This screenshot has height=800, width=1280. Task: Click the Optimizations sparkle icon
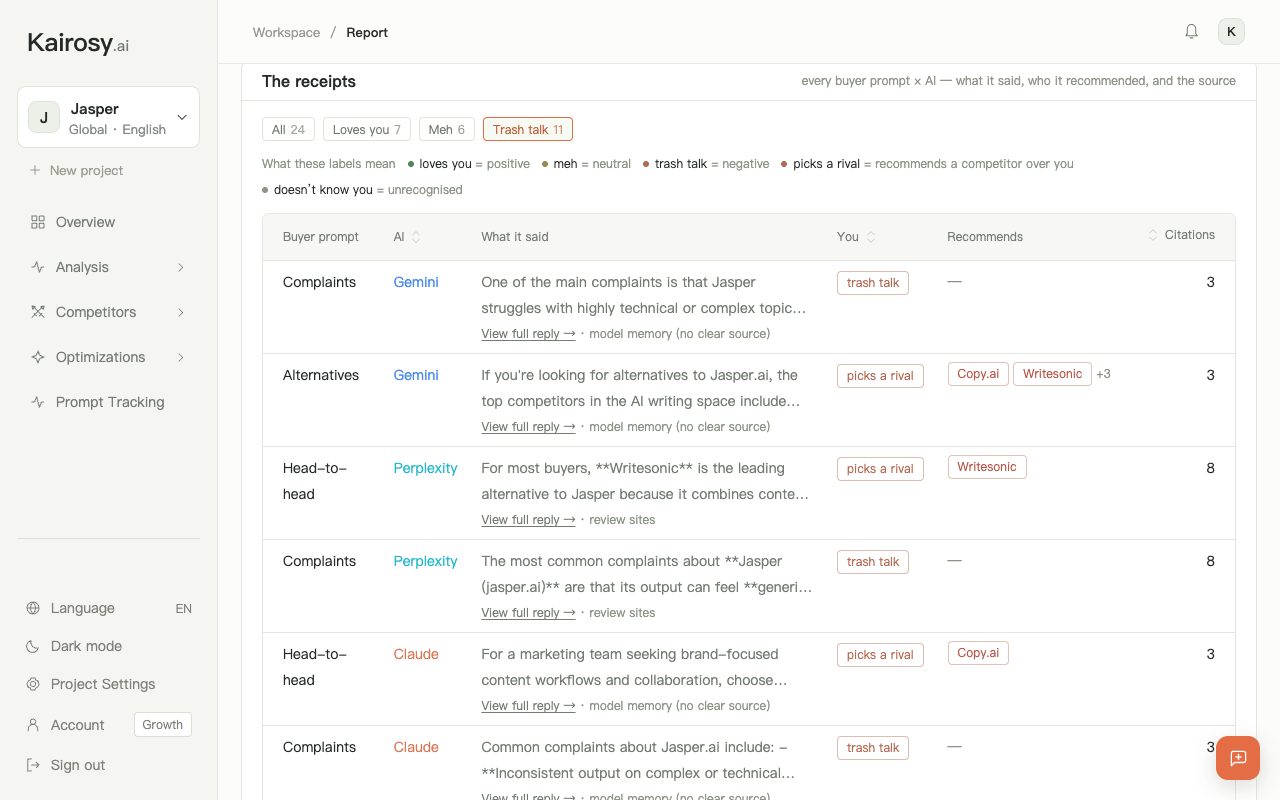click(38, 357)
